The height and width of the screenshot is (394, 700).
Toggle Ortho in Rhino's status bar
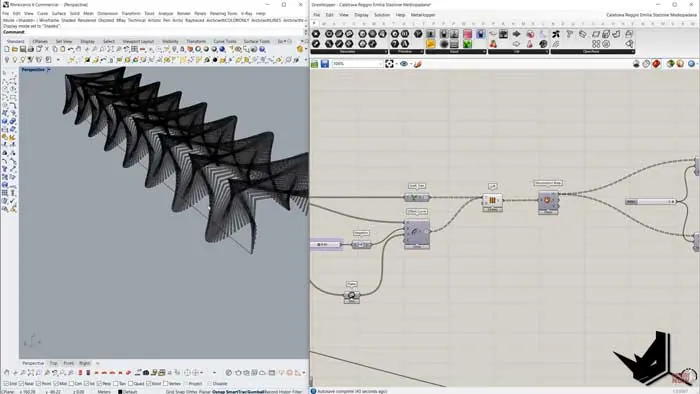click(193, 391)
